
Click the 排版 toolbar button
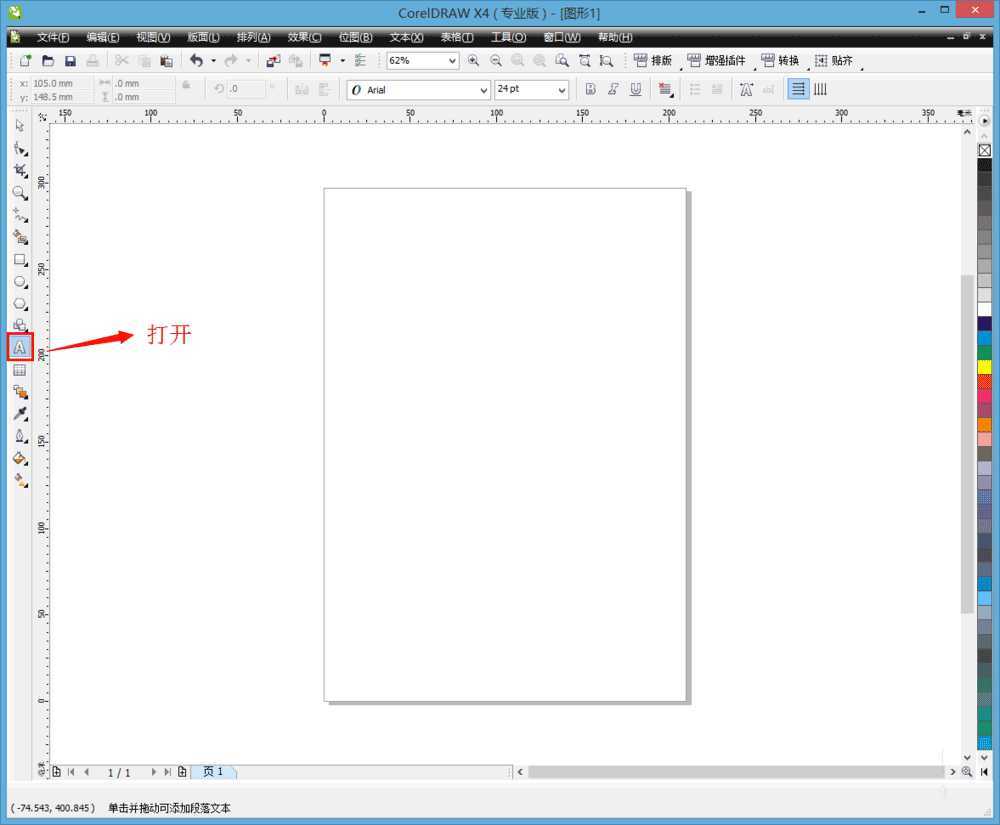click(x=653, y=61)
